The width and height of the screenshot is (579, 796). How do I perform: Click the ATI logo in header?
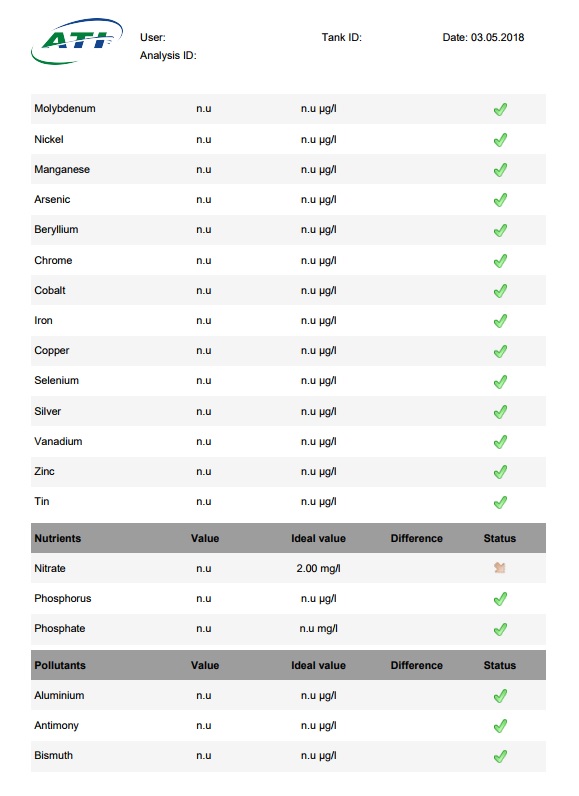click(x=77, y=41)
